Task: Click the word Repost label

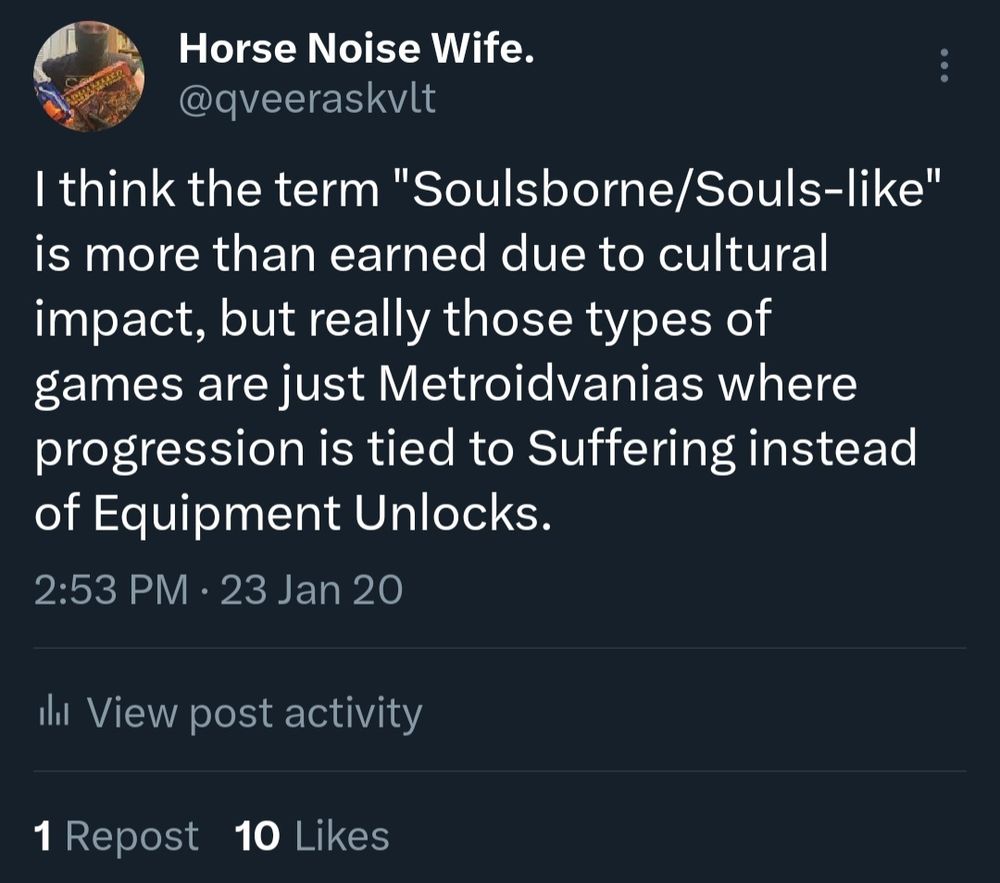Action: point(132,835)
